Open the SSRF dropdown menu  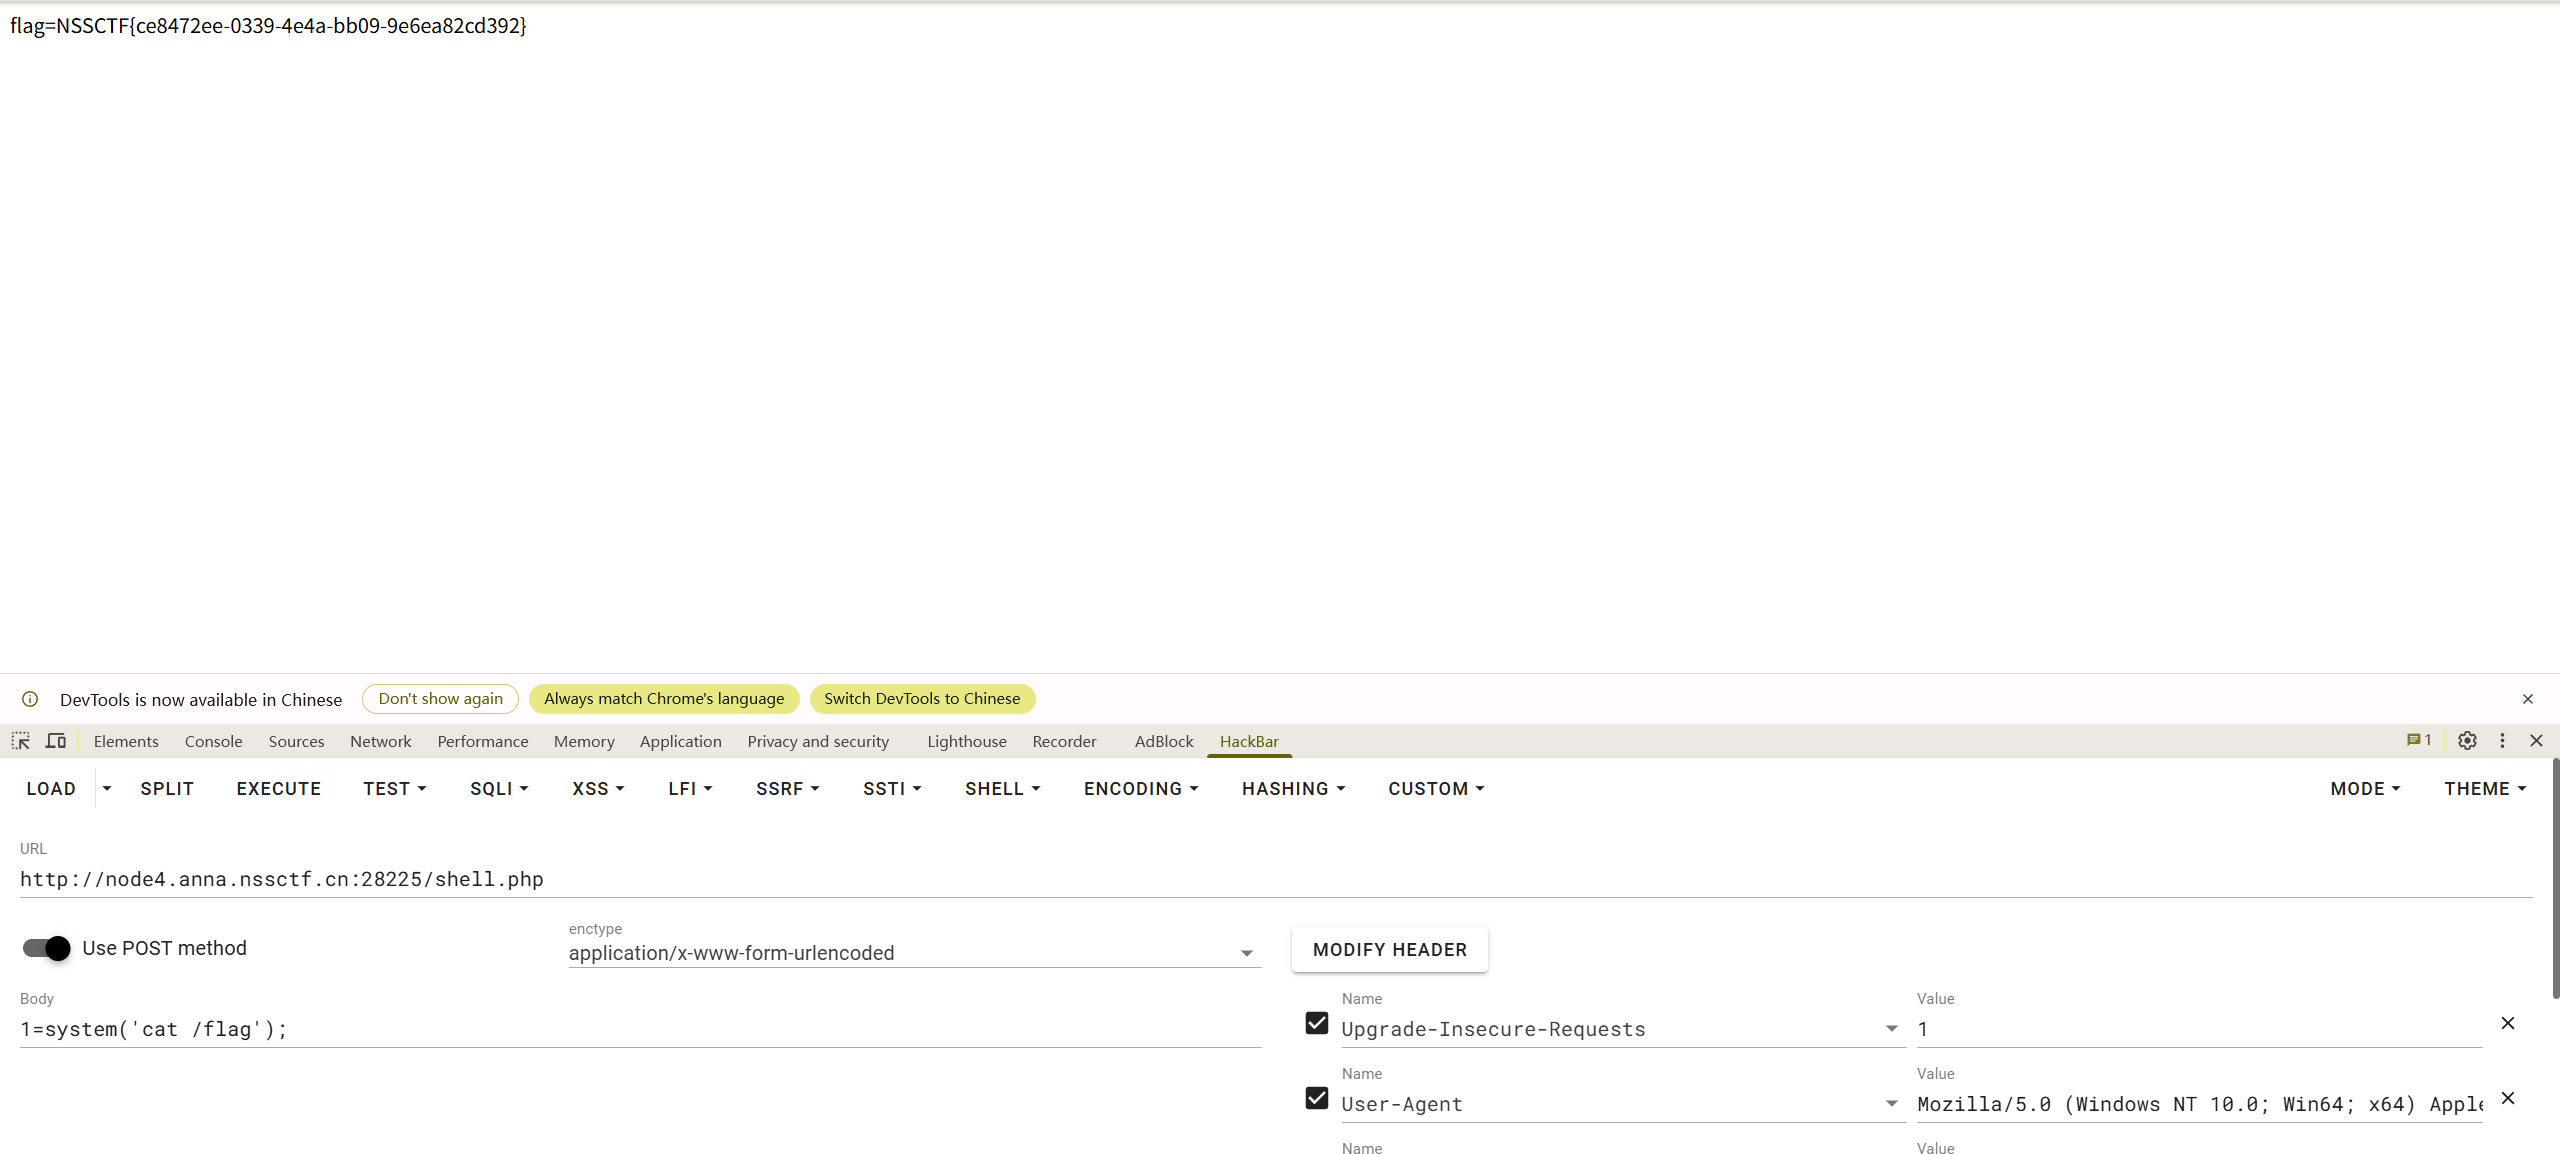tap(787, 789)
